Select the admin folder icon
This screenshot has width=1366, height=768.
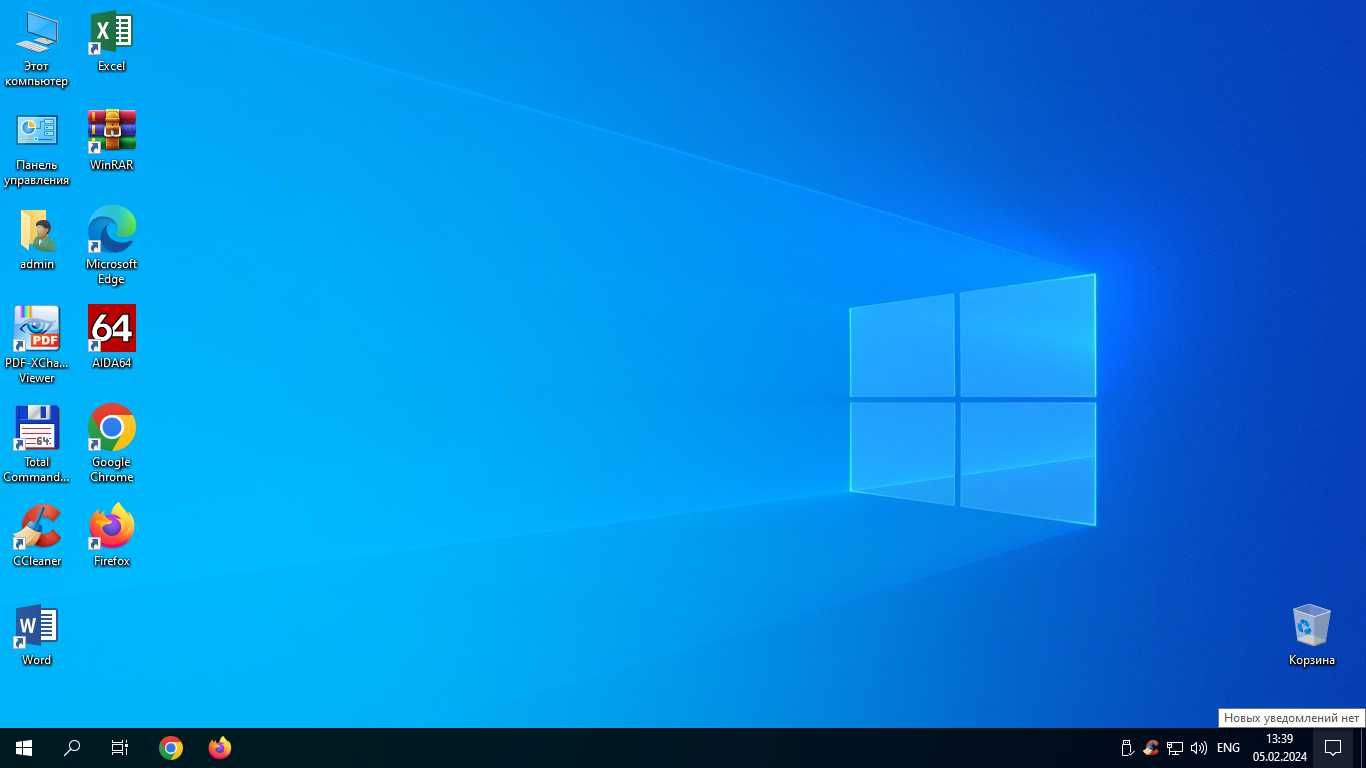(x=37, y=239)
